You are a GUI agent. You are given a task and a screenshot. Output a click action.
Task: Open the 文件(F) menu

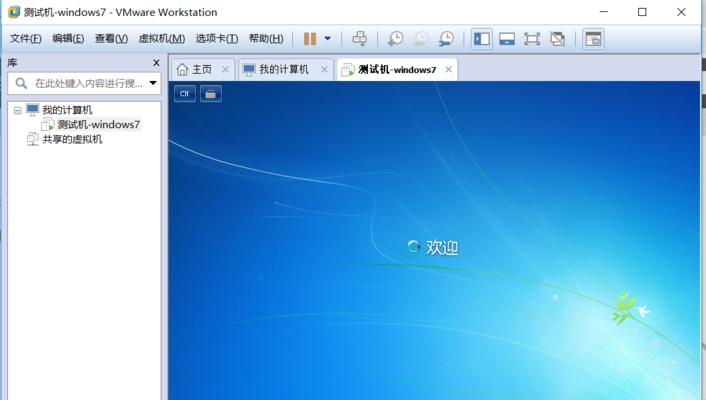coord(26,39)
